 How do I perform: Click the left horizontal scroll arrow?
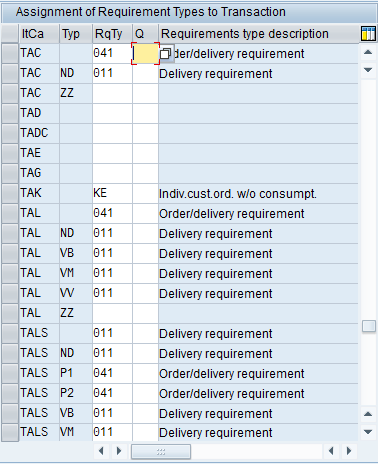point(101,451)
